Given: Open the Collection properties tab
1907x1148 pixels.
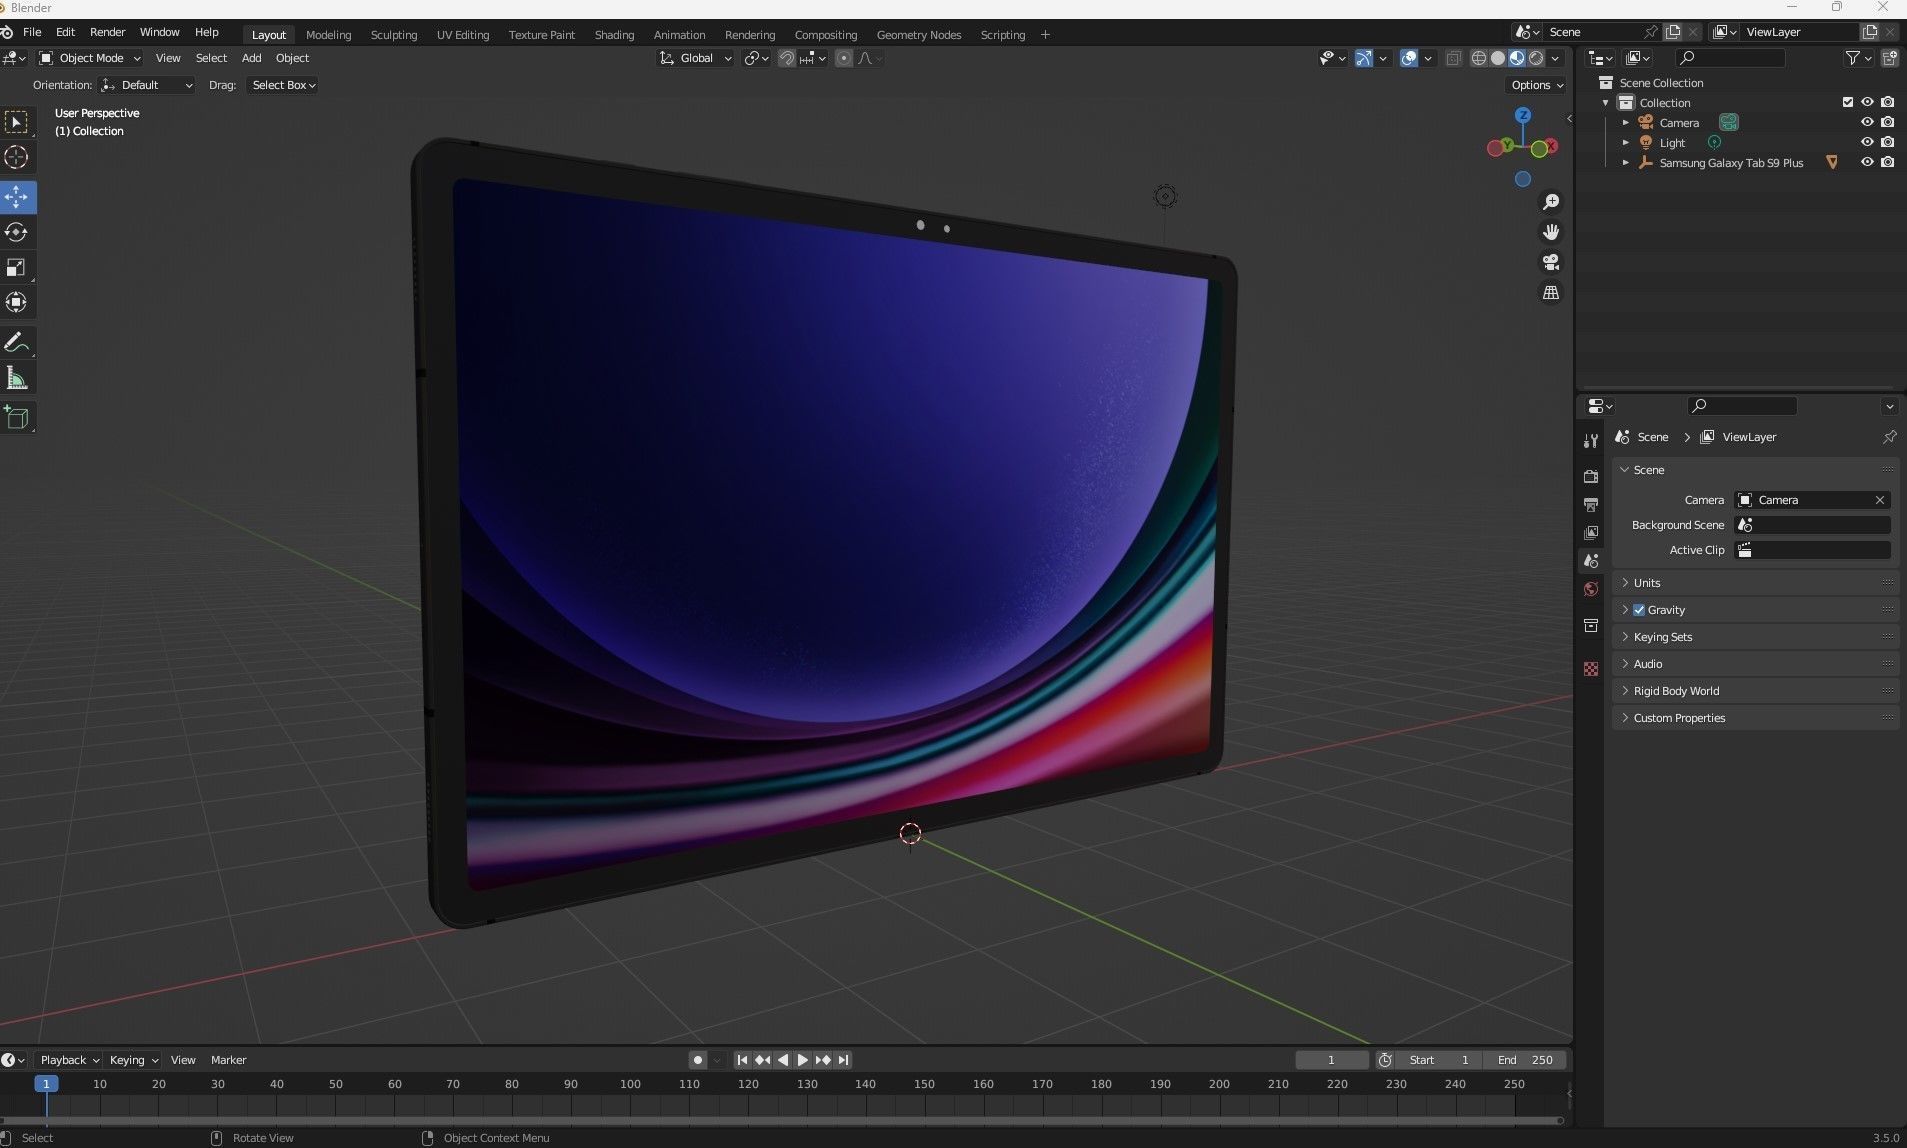Looking at the screenshot, I should pos(1591,626).
